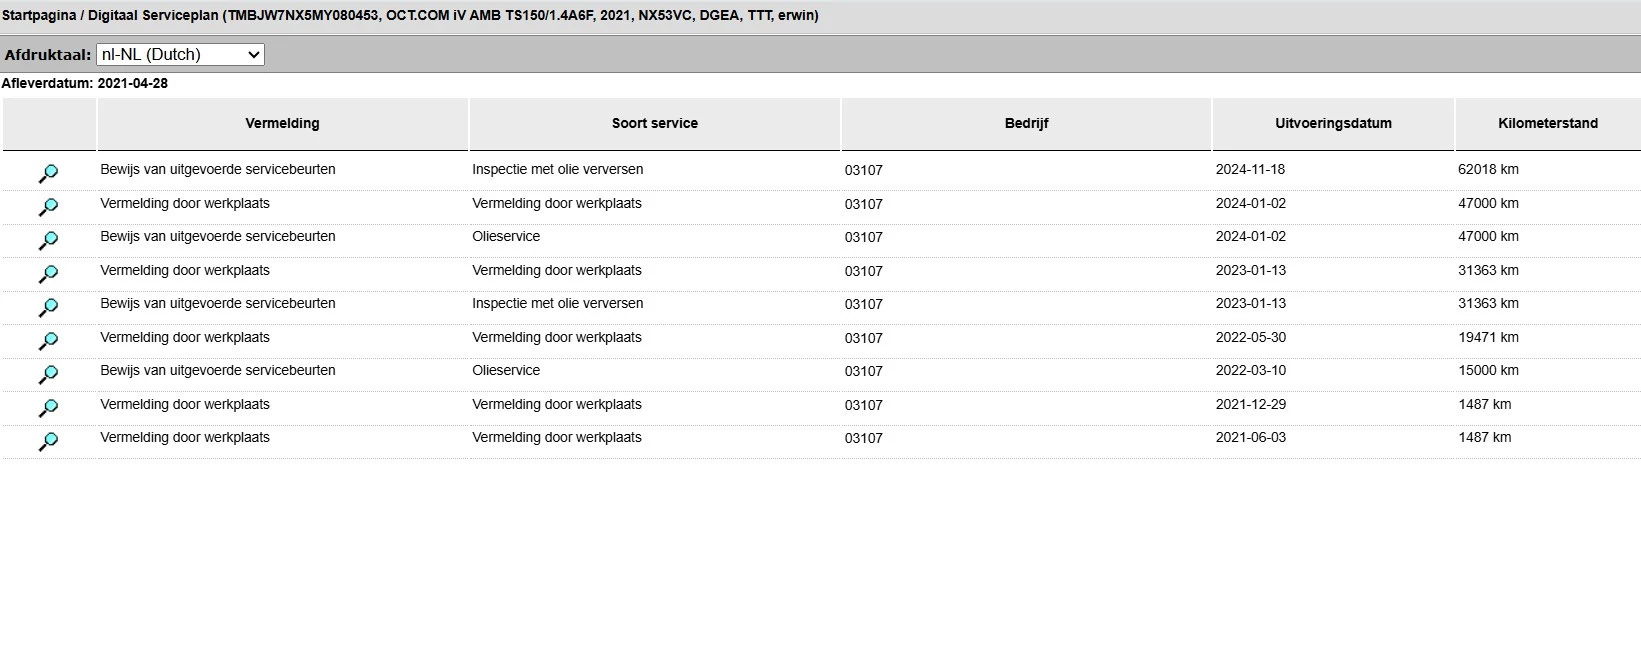Click the Afleverdatum 2021-04-28 label
This screenshot has height=672, width=1641.
(85, 84)
